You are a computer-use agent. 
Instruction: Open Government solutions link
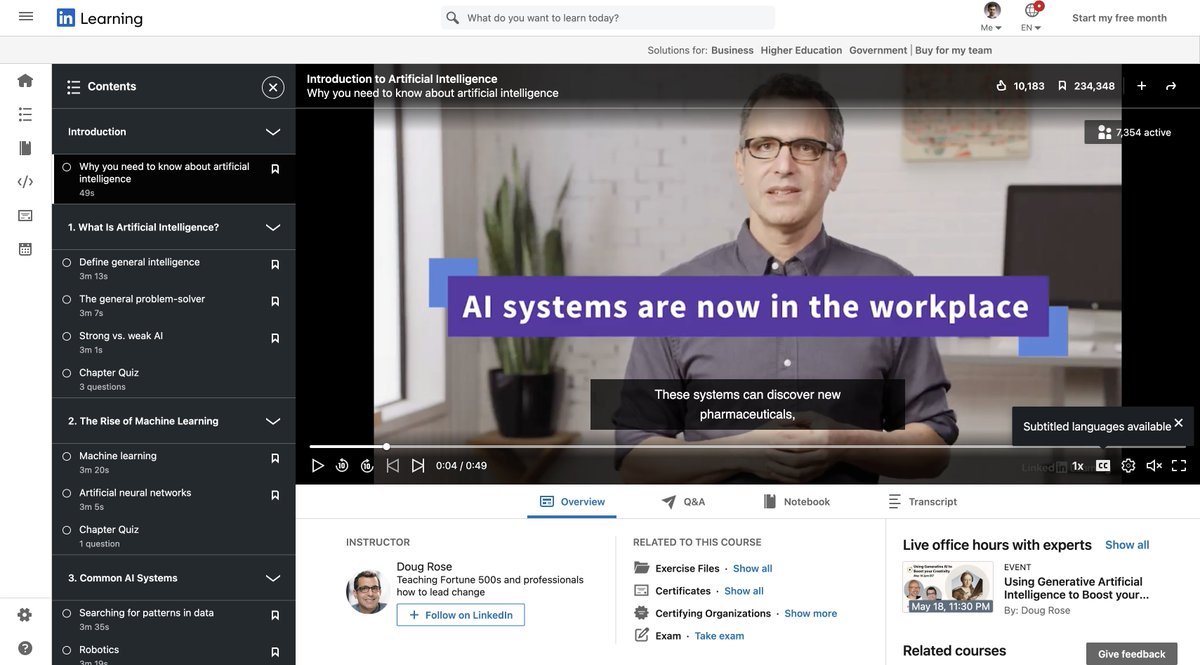878,50
